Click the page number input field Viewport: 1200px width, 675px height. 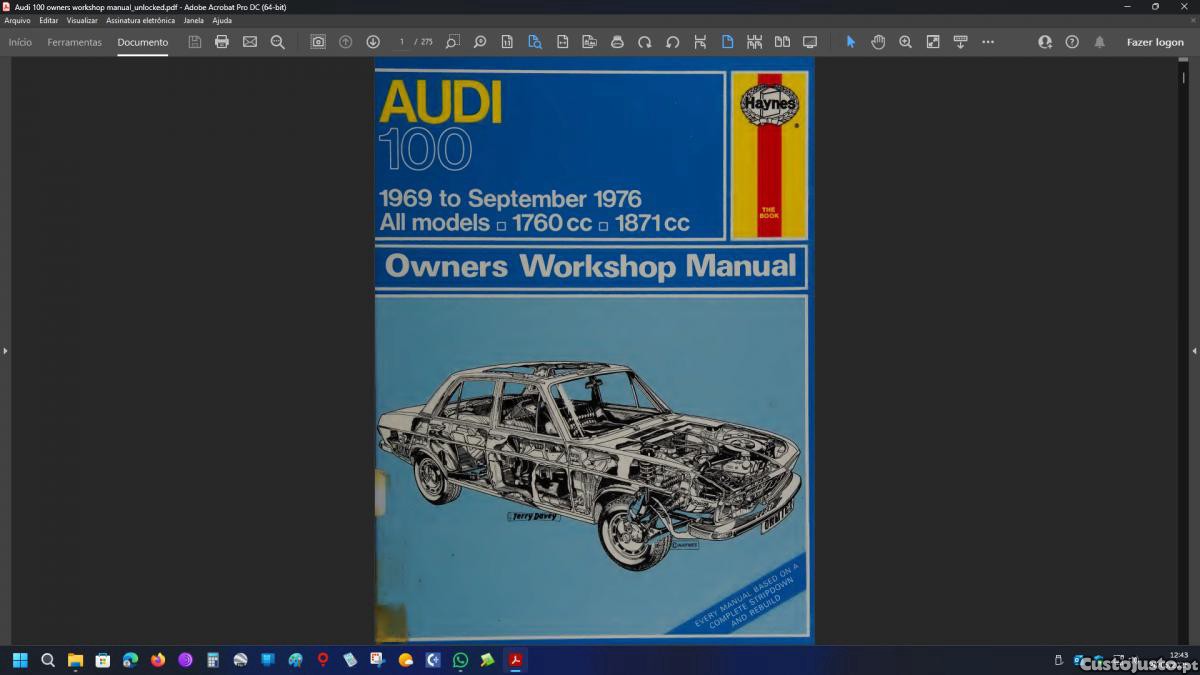[402, 42]
